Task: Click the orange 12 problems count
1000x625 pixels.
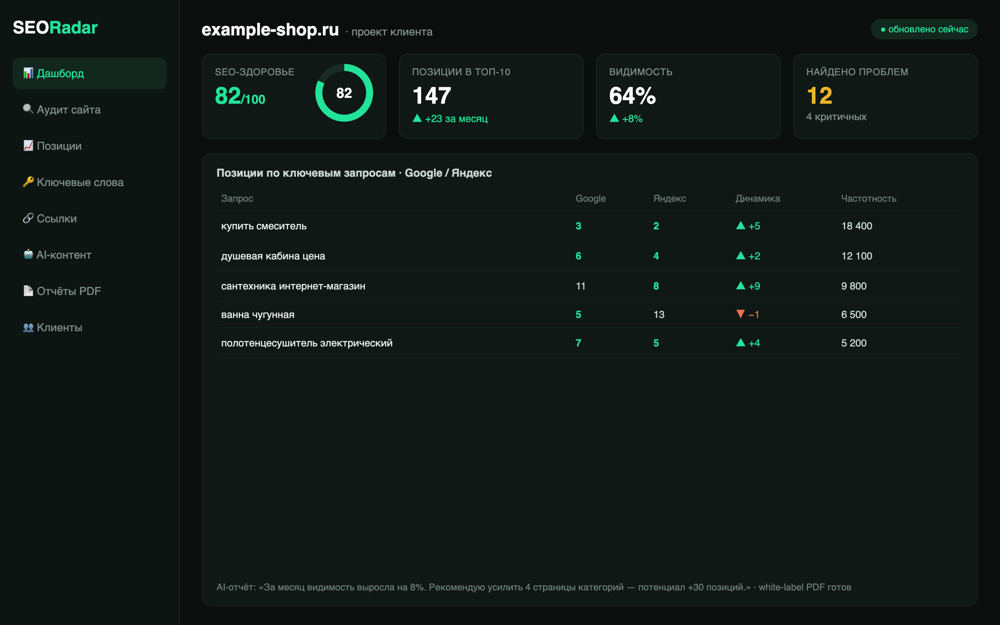Action: 820,96
